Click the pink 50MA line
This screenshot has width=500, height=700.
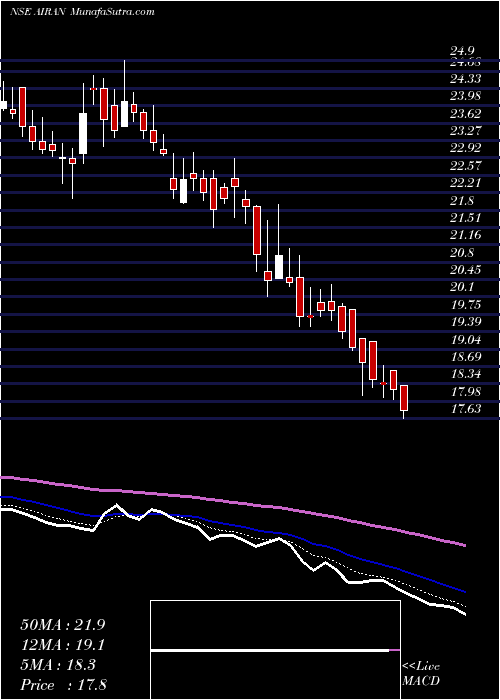(232, 502)
